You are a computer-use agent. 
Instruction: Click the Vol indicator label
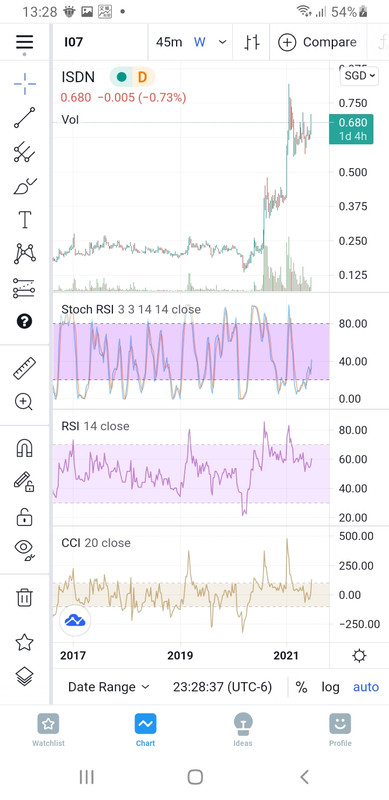[x=70, y=119]
